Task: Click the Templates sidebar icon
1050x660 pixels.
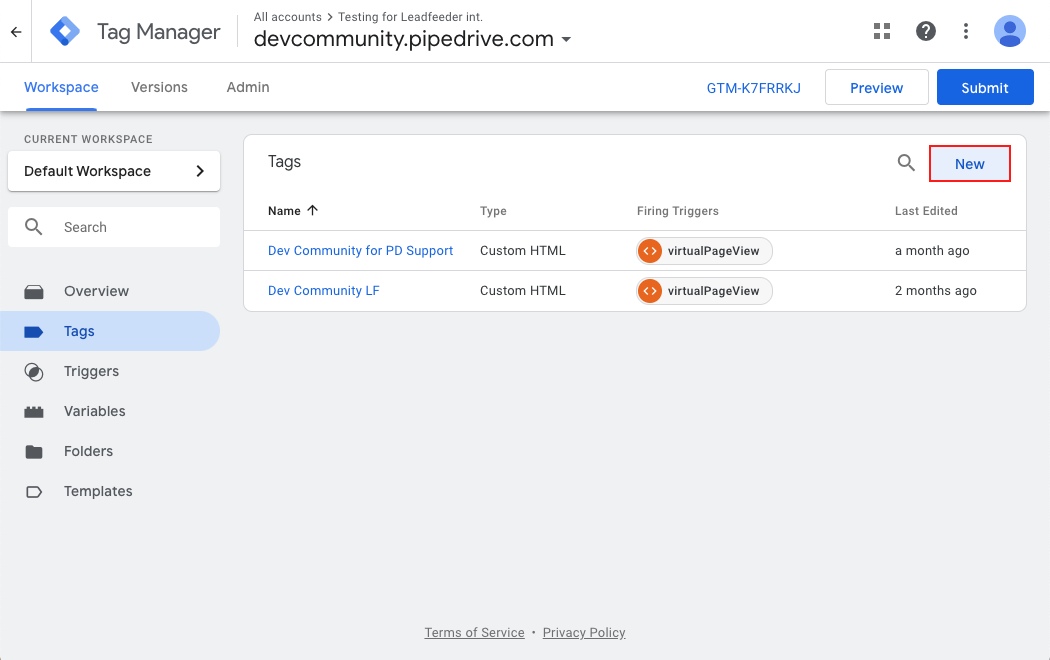Action: (x=33, y=492)
